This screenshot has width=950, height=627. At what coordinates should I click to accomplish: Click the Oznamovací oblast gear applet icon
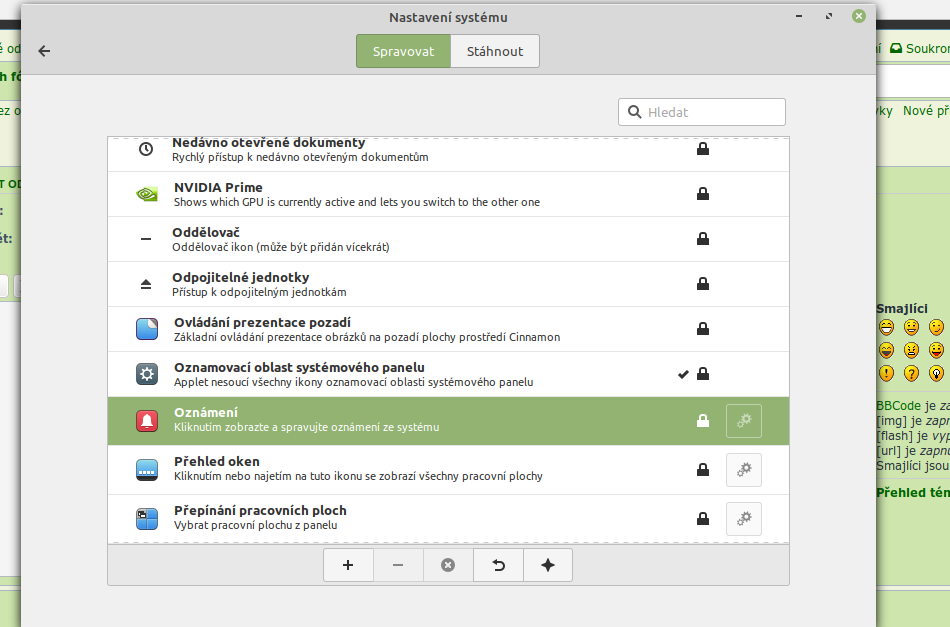pyautogui.click(x=147, y=374)
